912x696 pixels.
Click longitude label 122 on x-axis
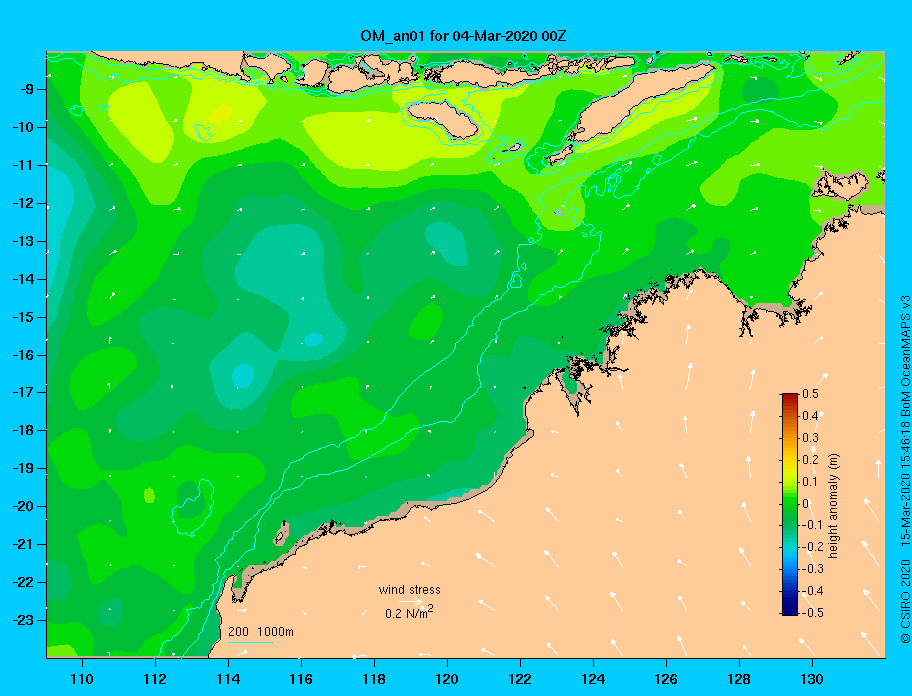click(520, 679)
